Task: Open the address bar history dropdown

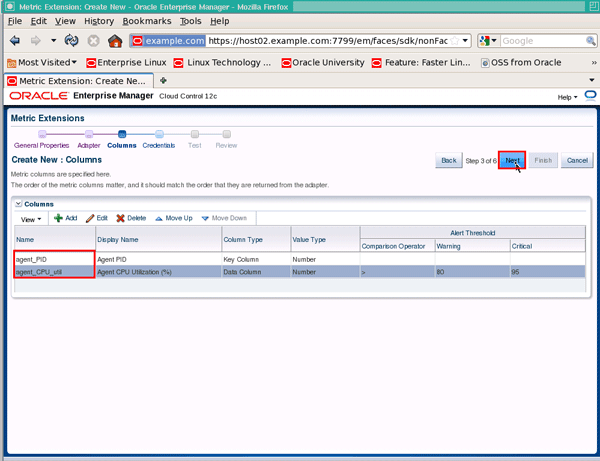Action: 465,41
